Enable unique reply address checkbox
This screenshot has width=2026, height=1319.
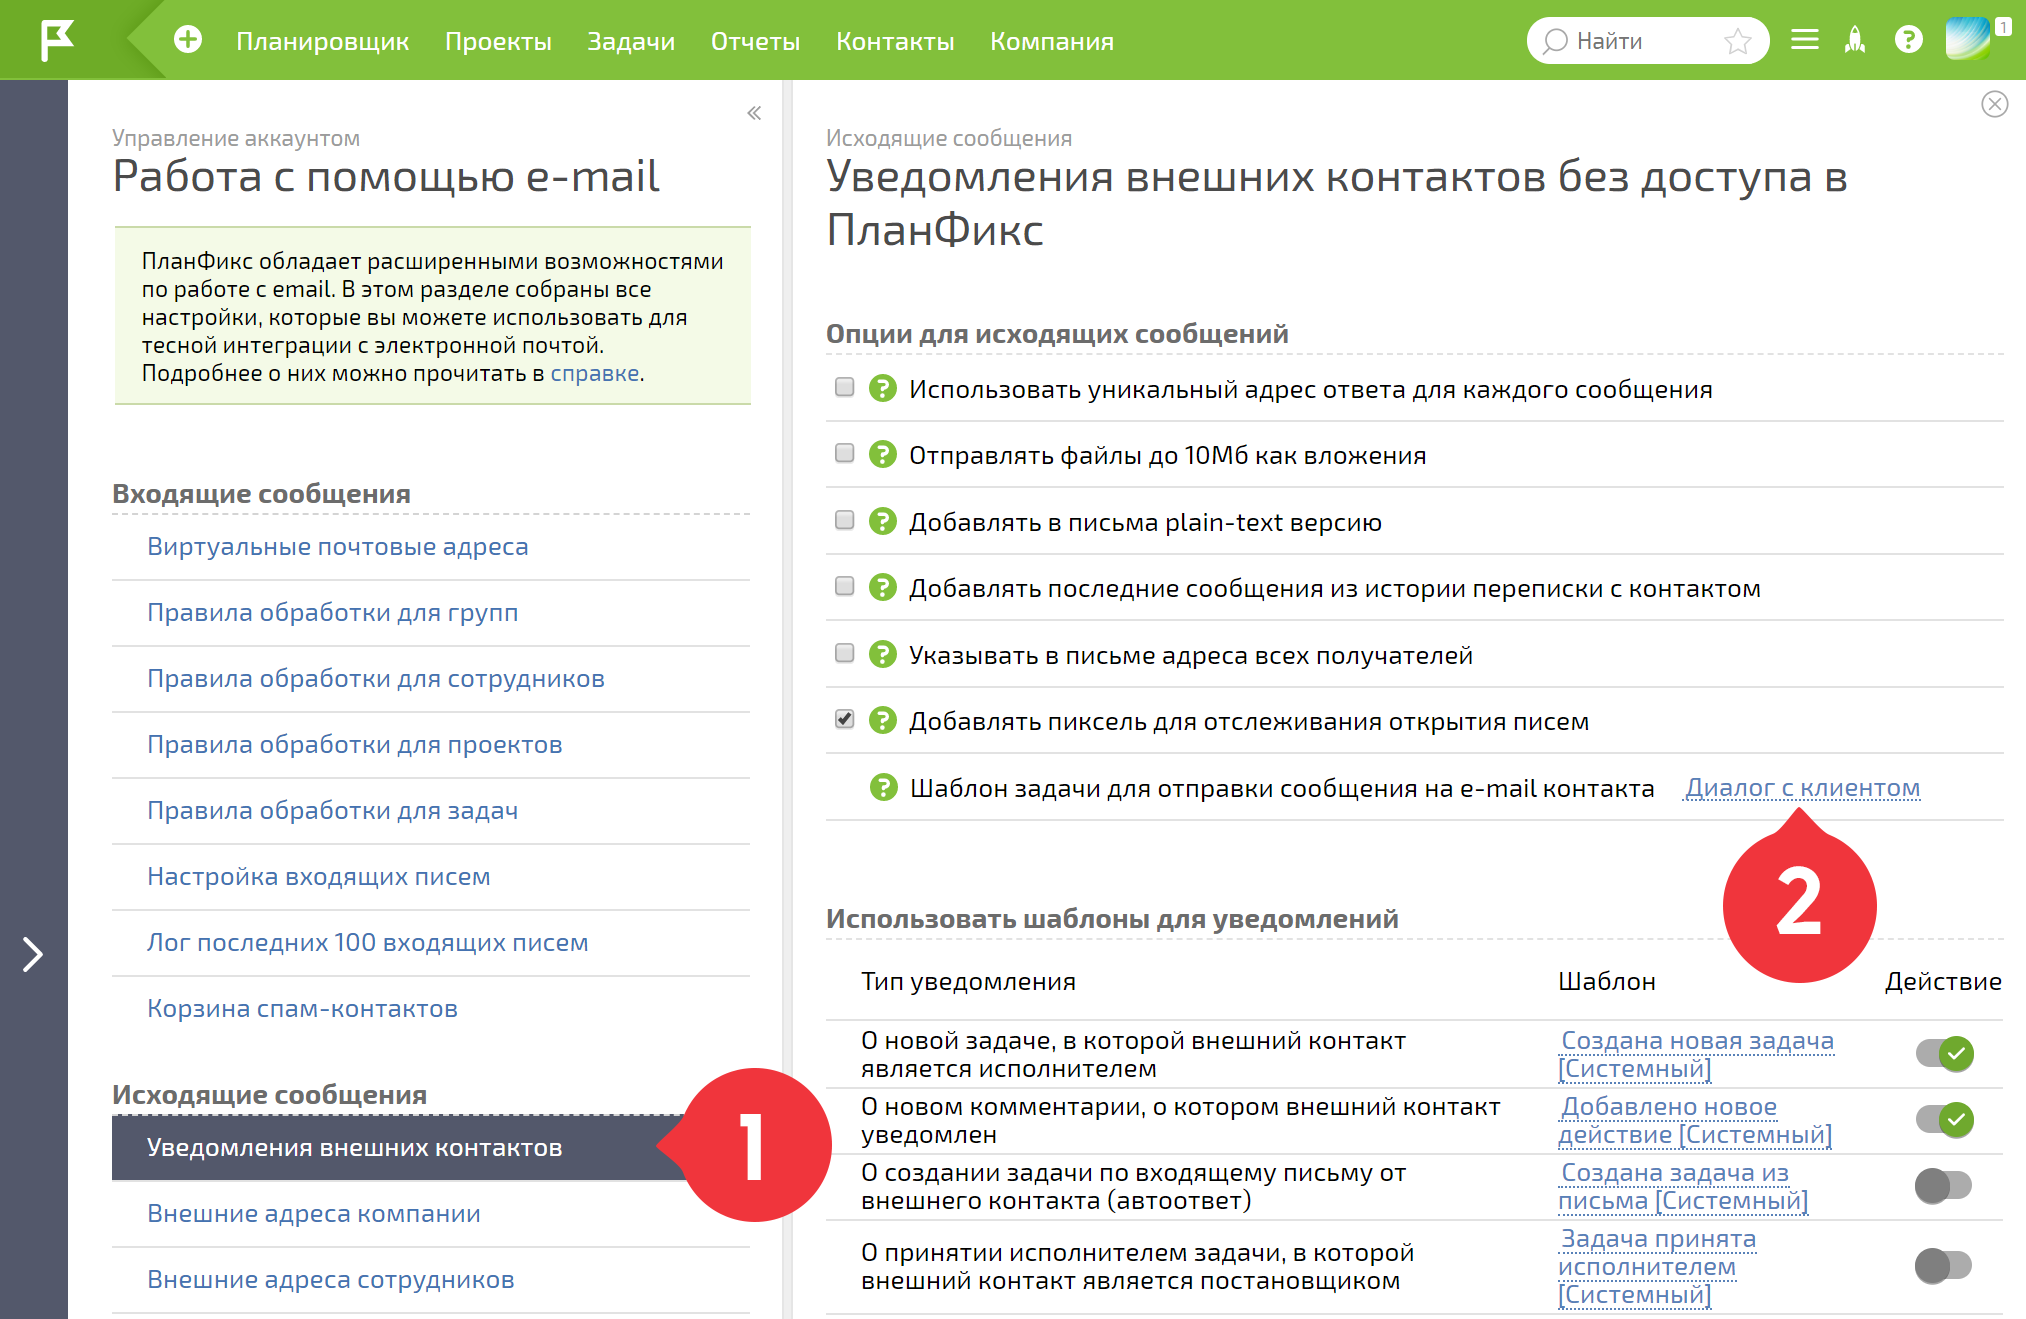click(844, 387)
